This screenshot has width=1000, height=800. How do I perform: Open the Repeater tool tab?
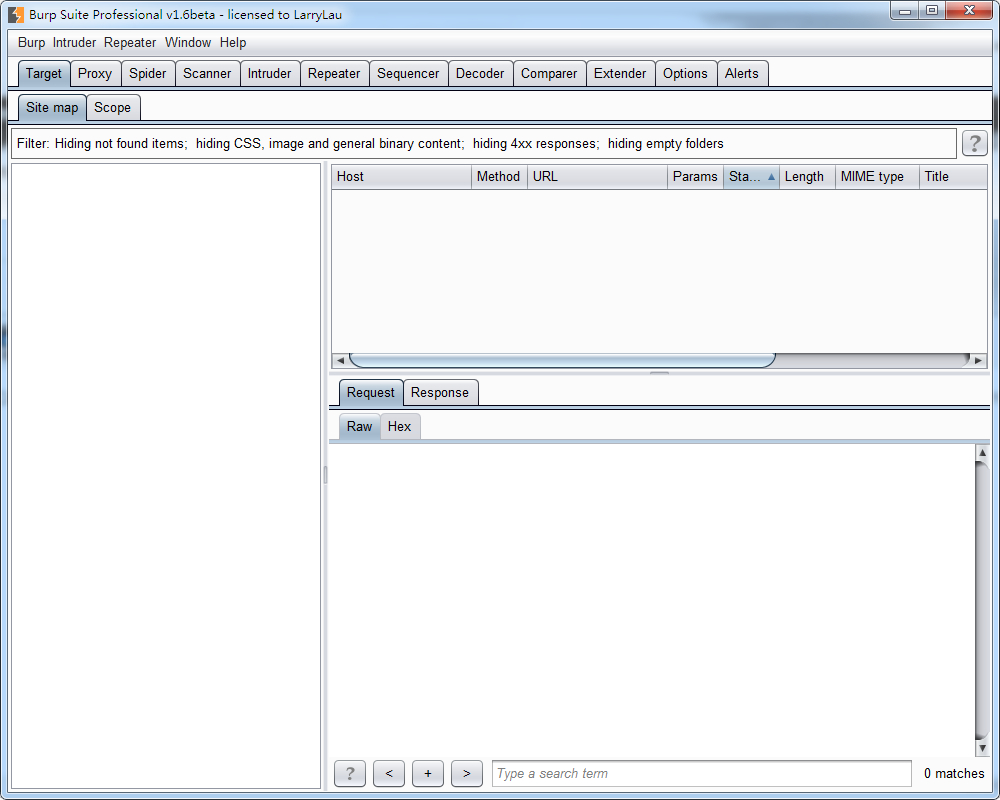click(334, 73)
